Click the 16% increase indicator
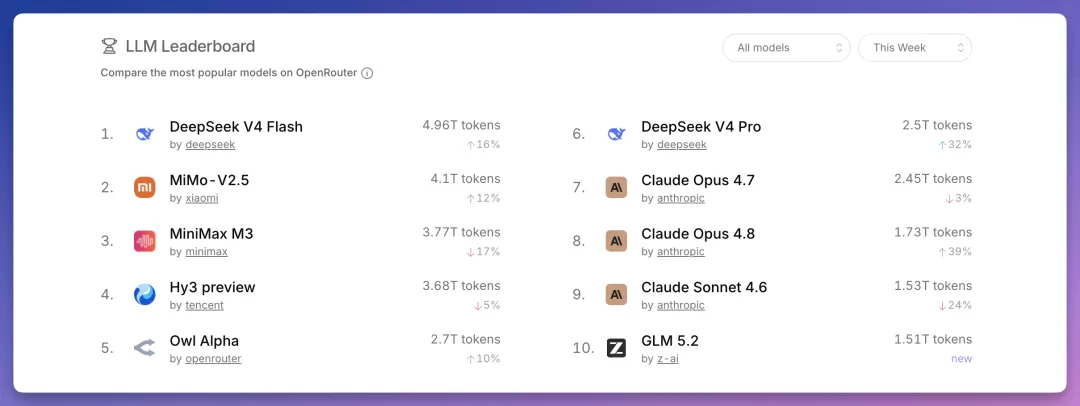 483,145
